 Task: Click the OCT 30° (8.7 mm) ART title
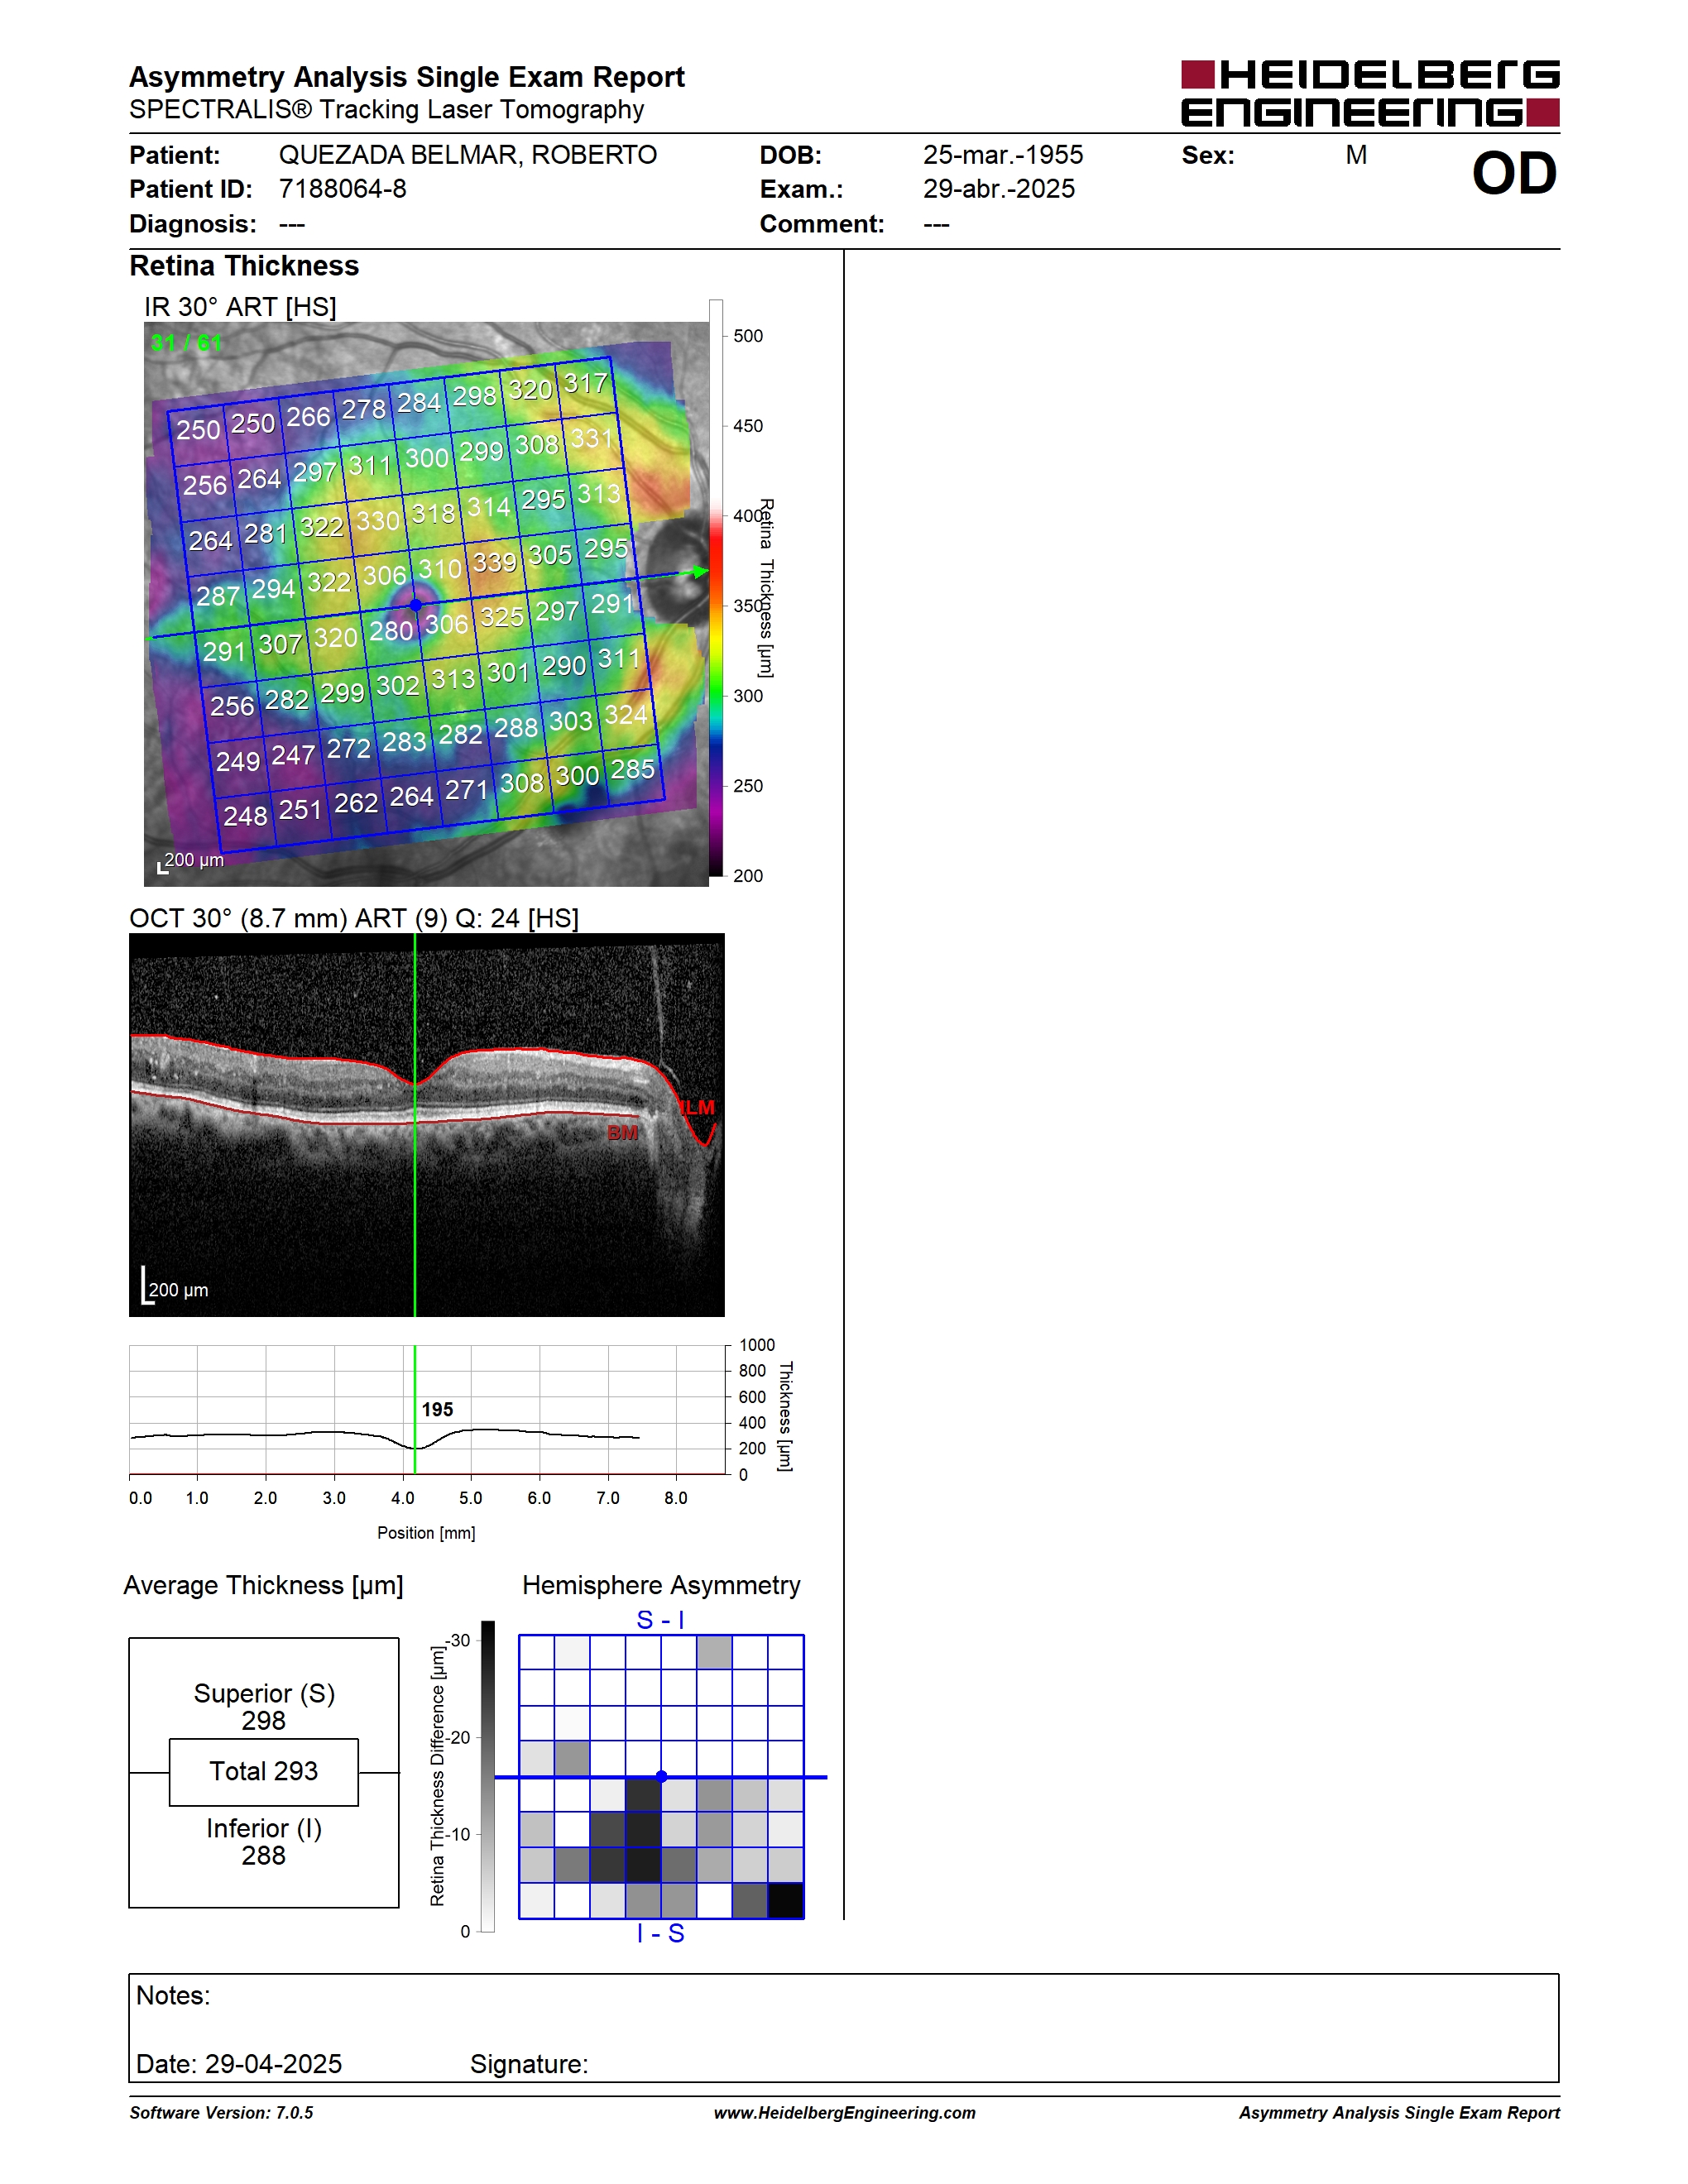[354, 918]
